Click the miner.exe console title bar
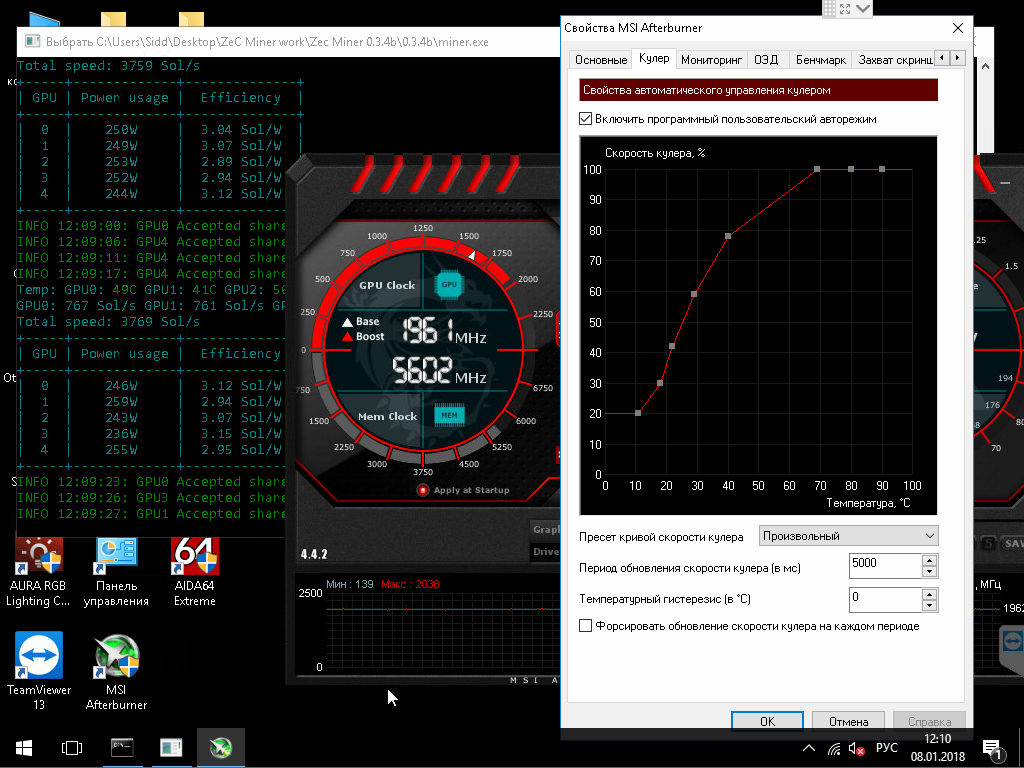This screenshot has height=768, width=1024. tap(287, 42)
